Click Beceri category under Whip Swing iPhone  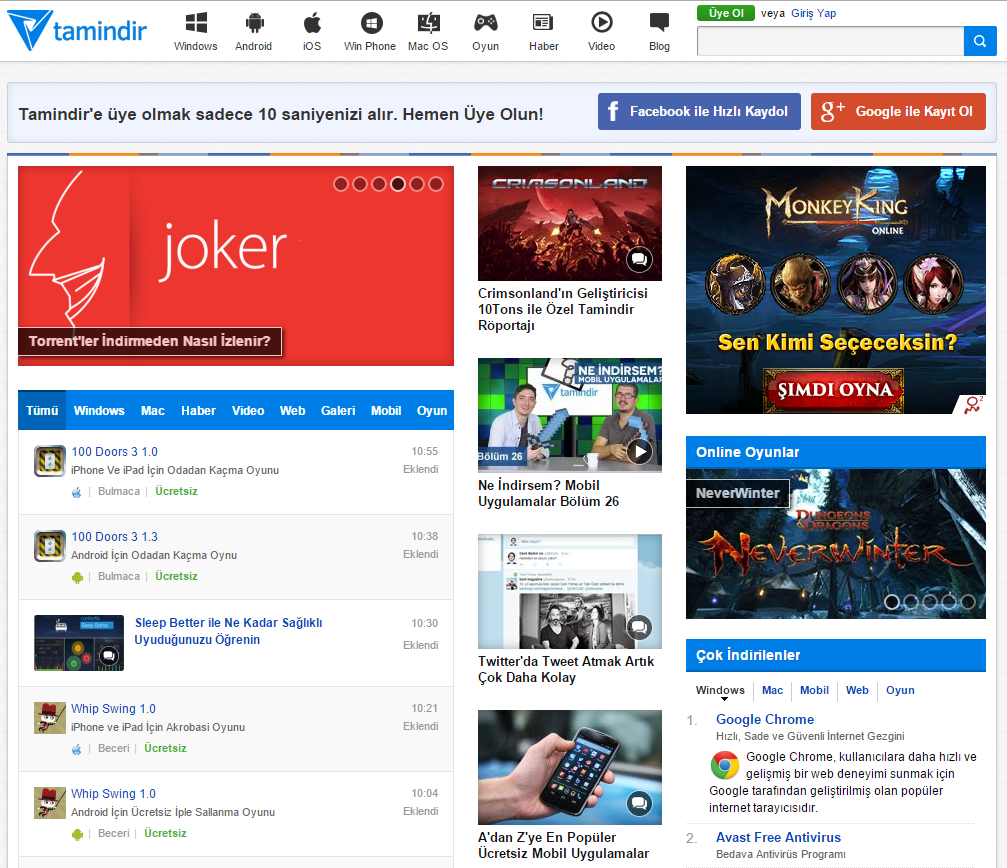[114, 748]
